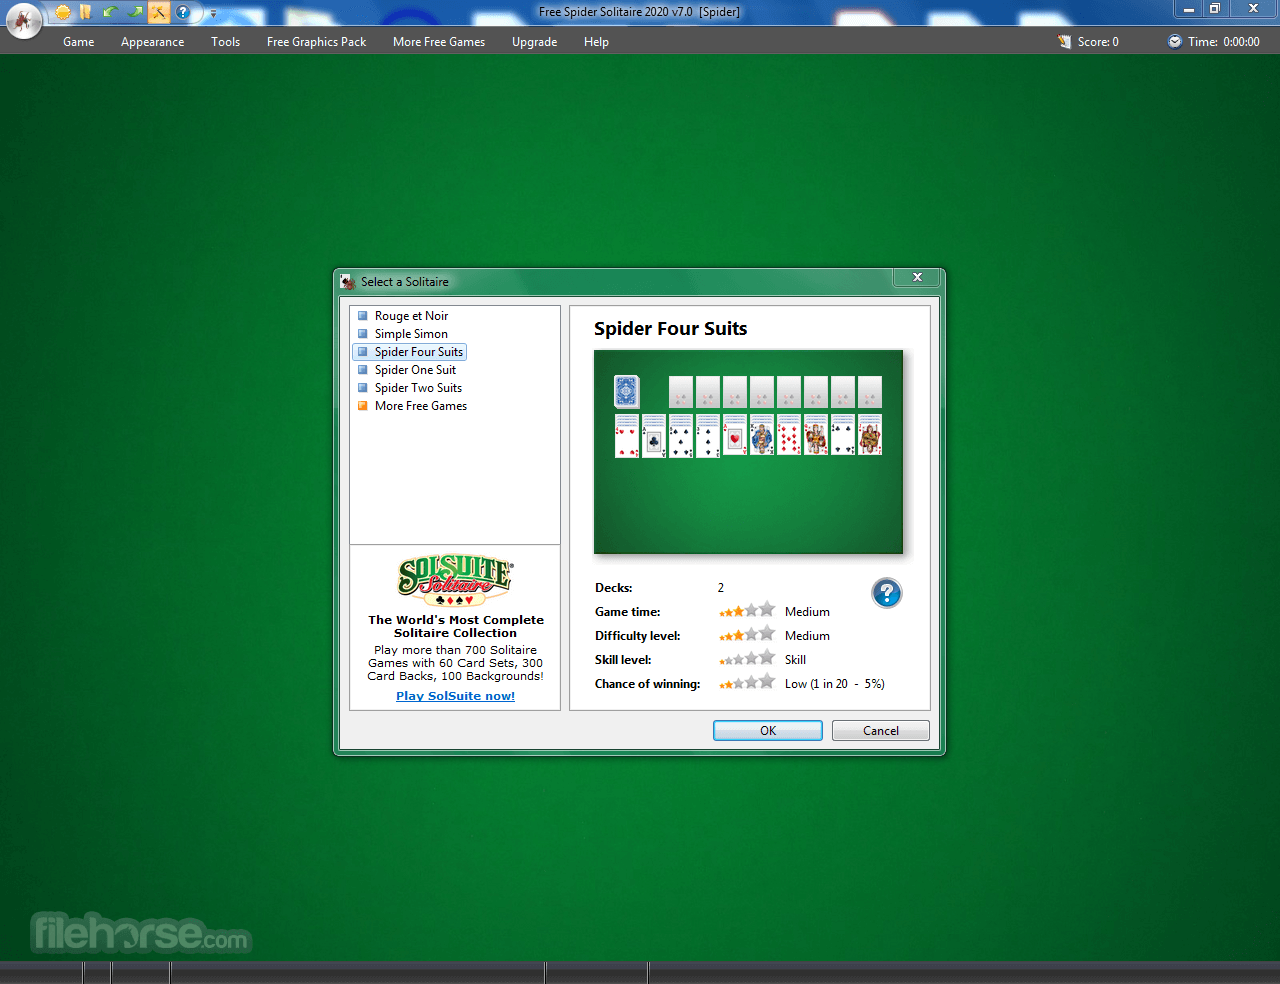Click the blue help button in dialog

887,593
